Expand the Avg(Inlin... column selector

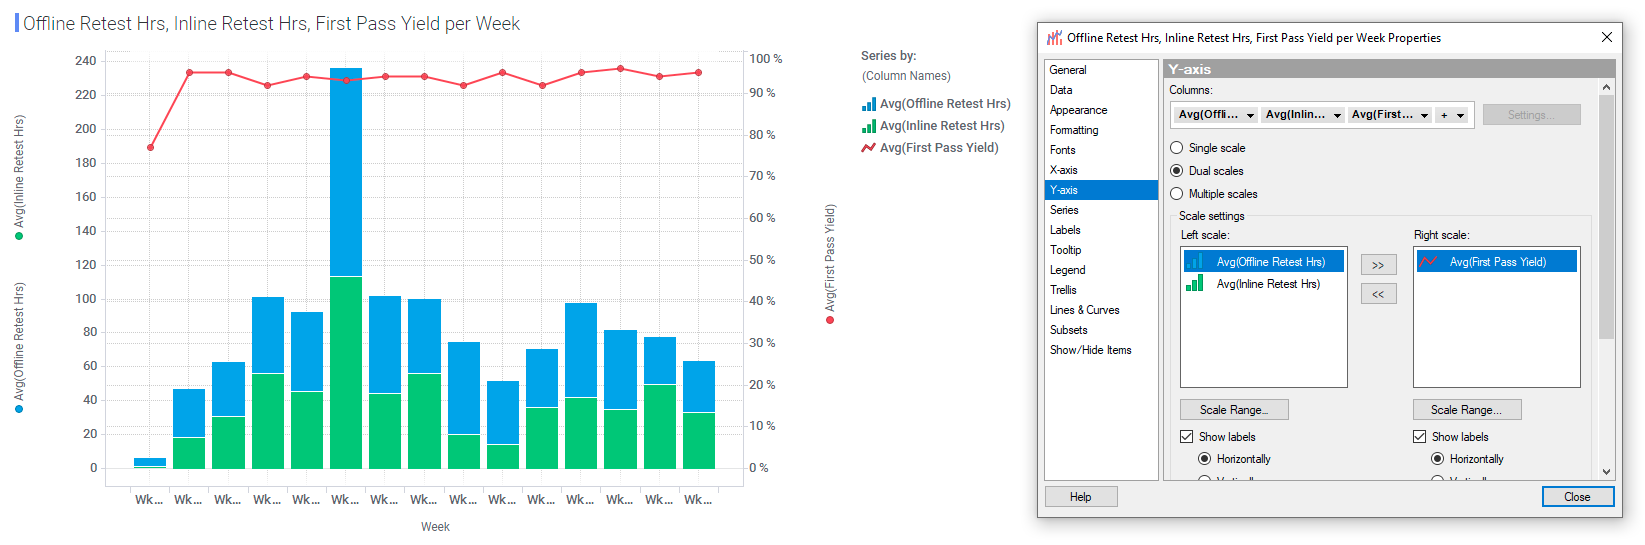coord(1303,115)
